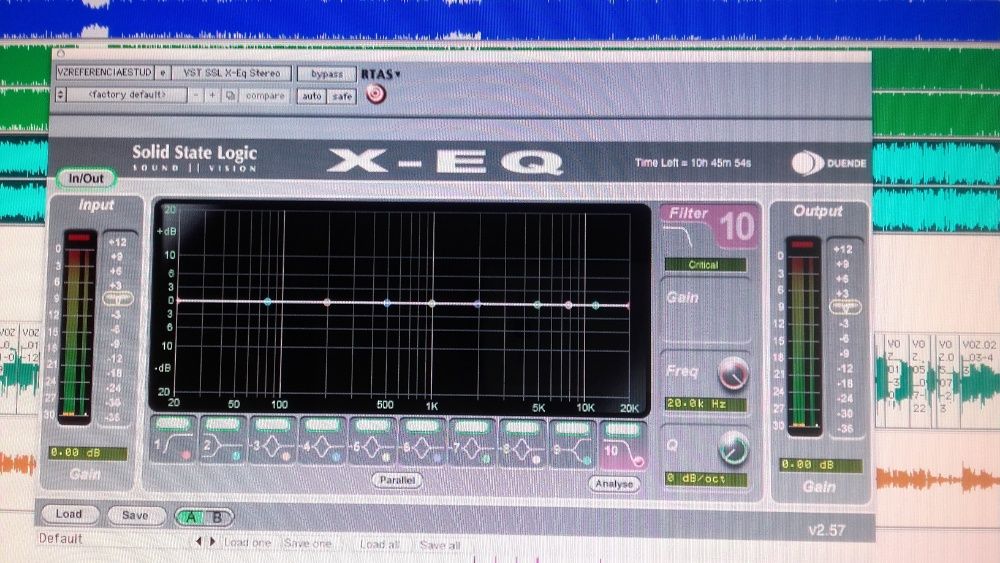Click the auto button
1000x563 pixels.
[x=312, y=96]
